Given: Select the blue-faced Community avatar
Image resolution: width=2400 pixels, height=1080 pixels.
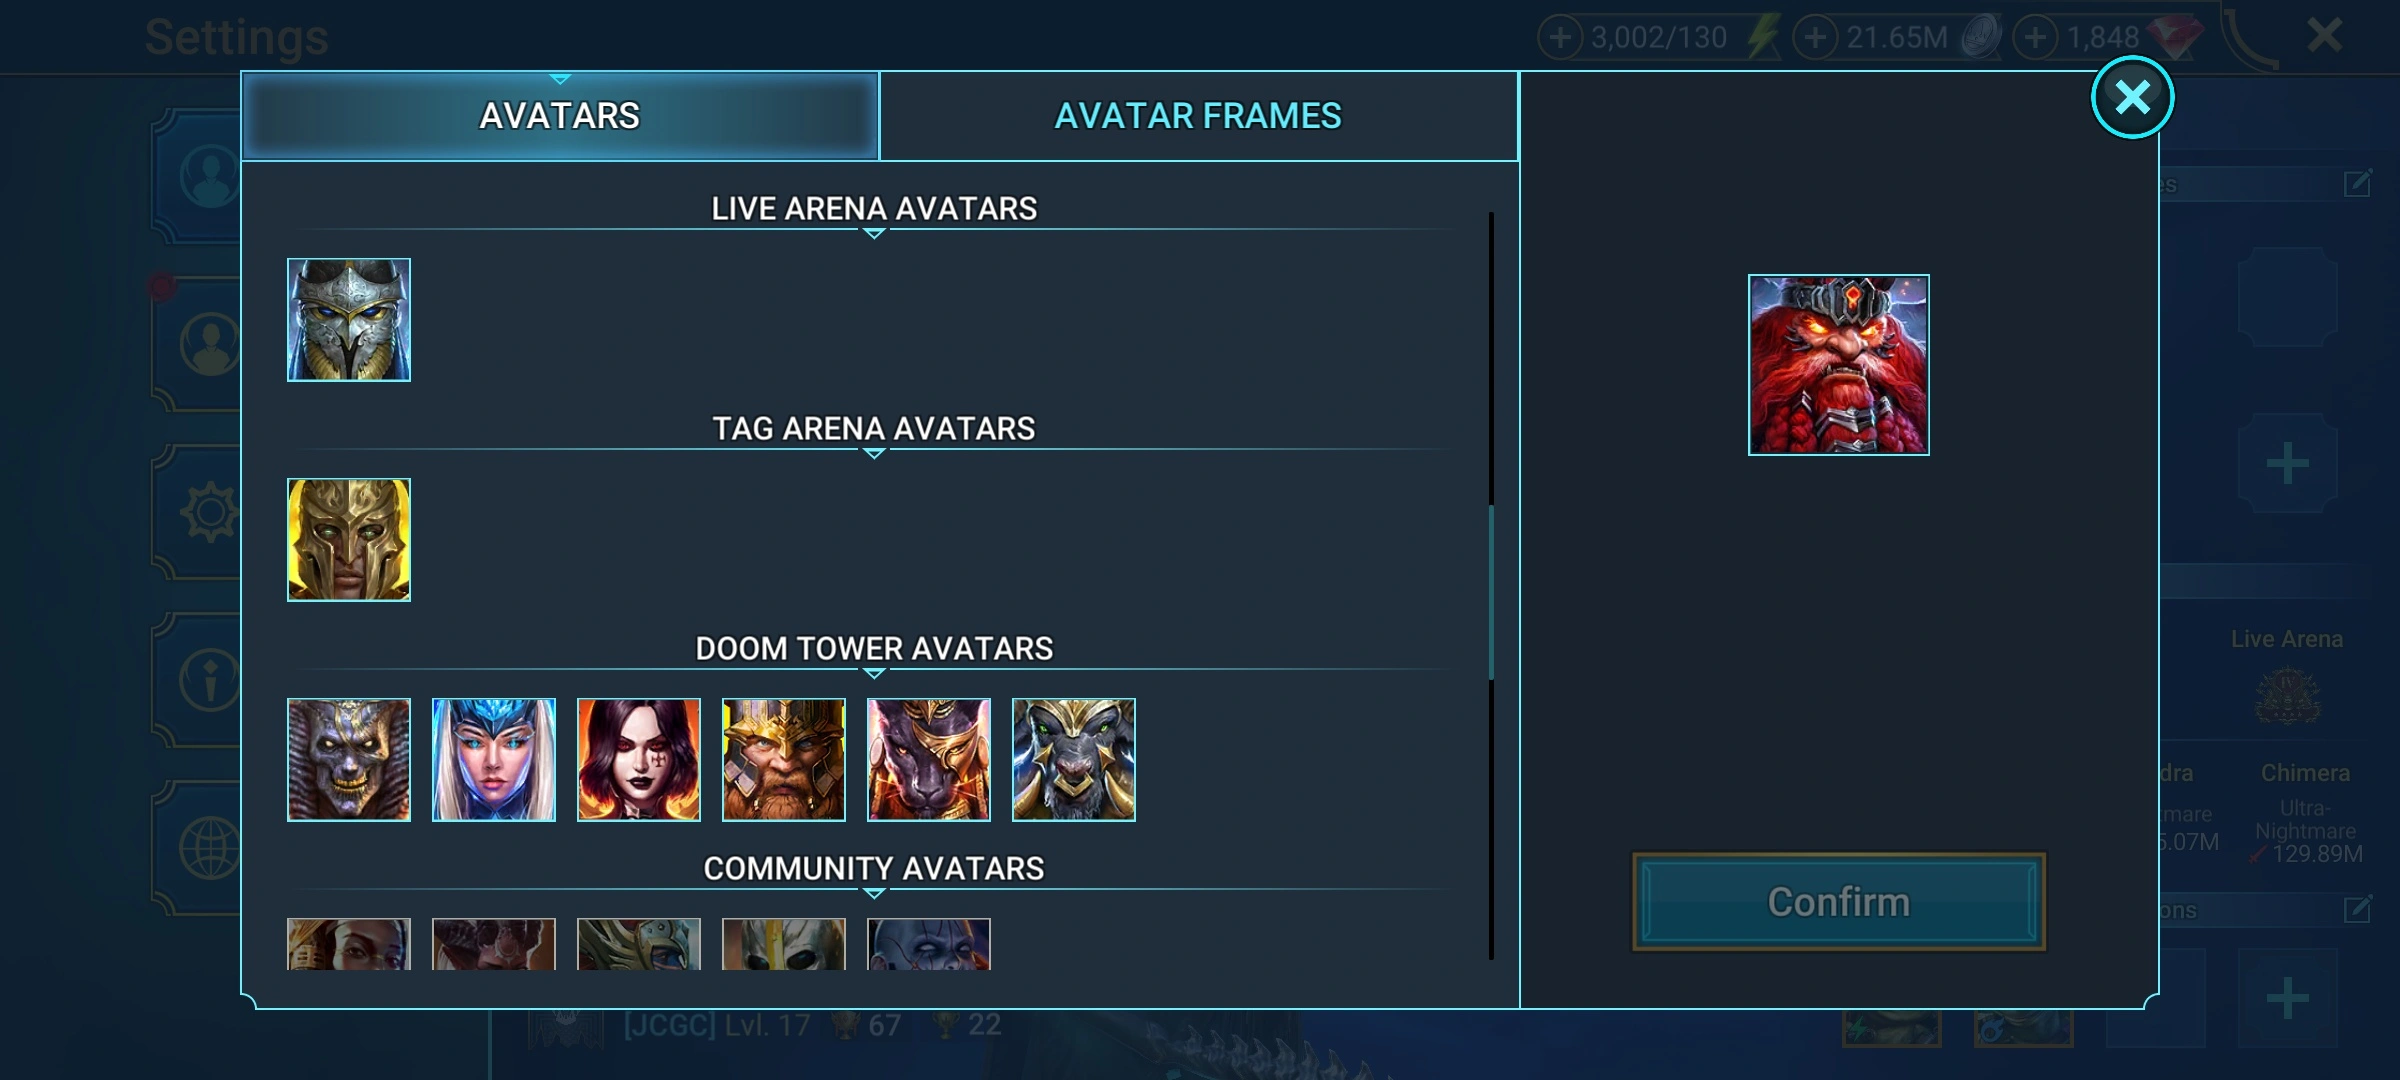Looking at the screenshot, I should 928,944.
